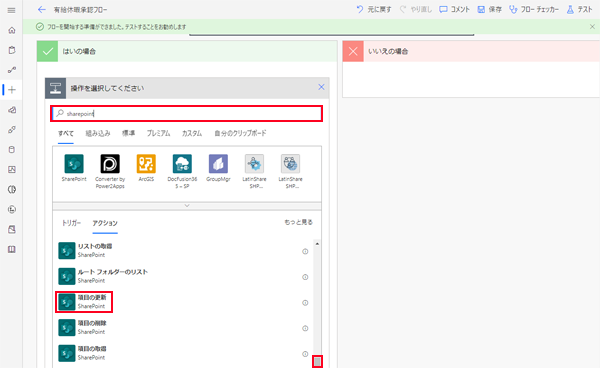Go to Home in the left sidebar

point(12,30)
